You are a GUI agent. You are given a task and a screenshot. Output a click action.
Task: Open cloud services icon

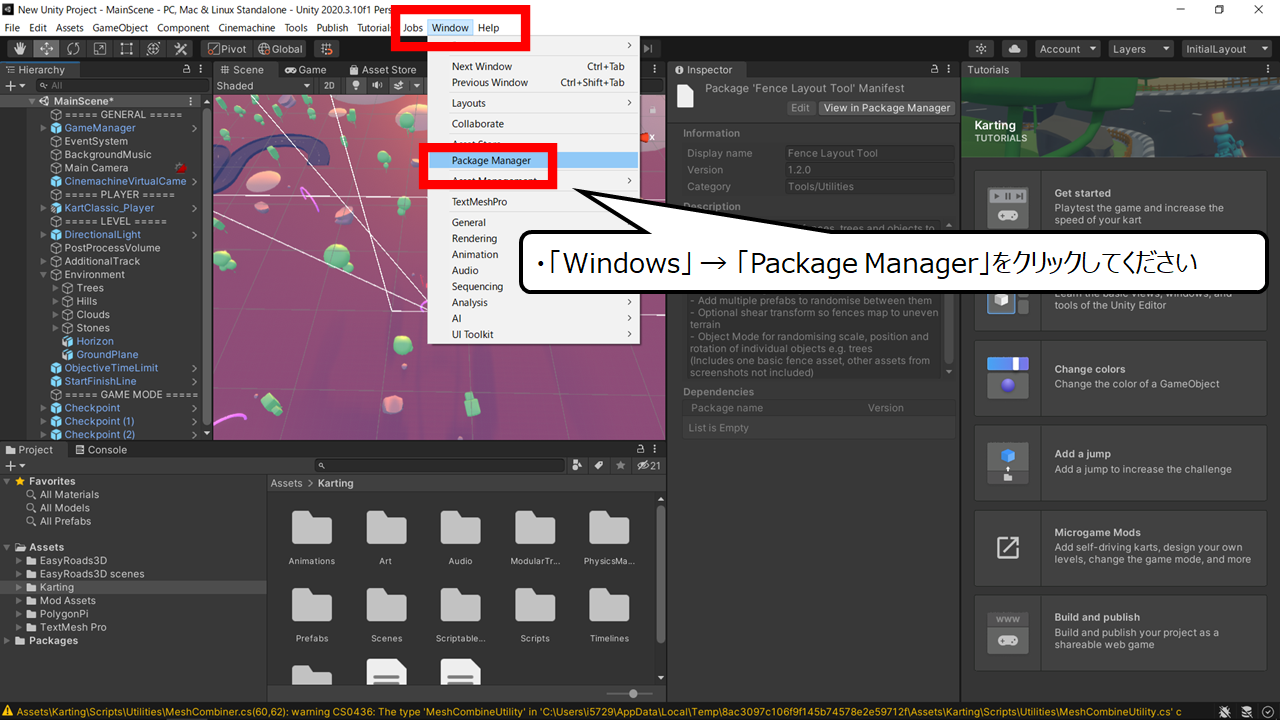pos(1014,48)
